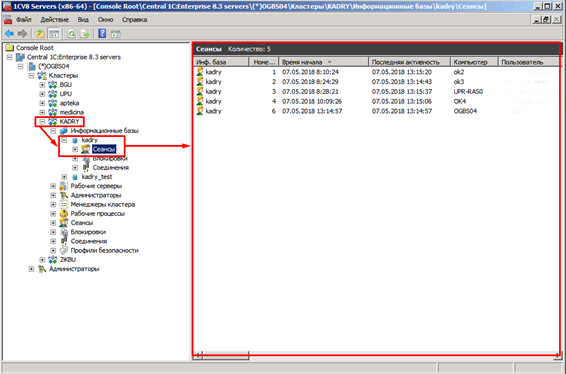Expand the medicina cluster node
Image resolution: width=566 pixels, height=374 pixels.
42,112
